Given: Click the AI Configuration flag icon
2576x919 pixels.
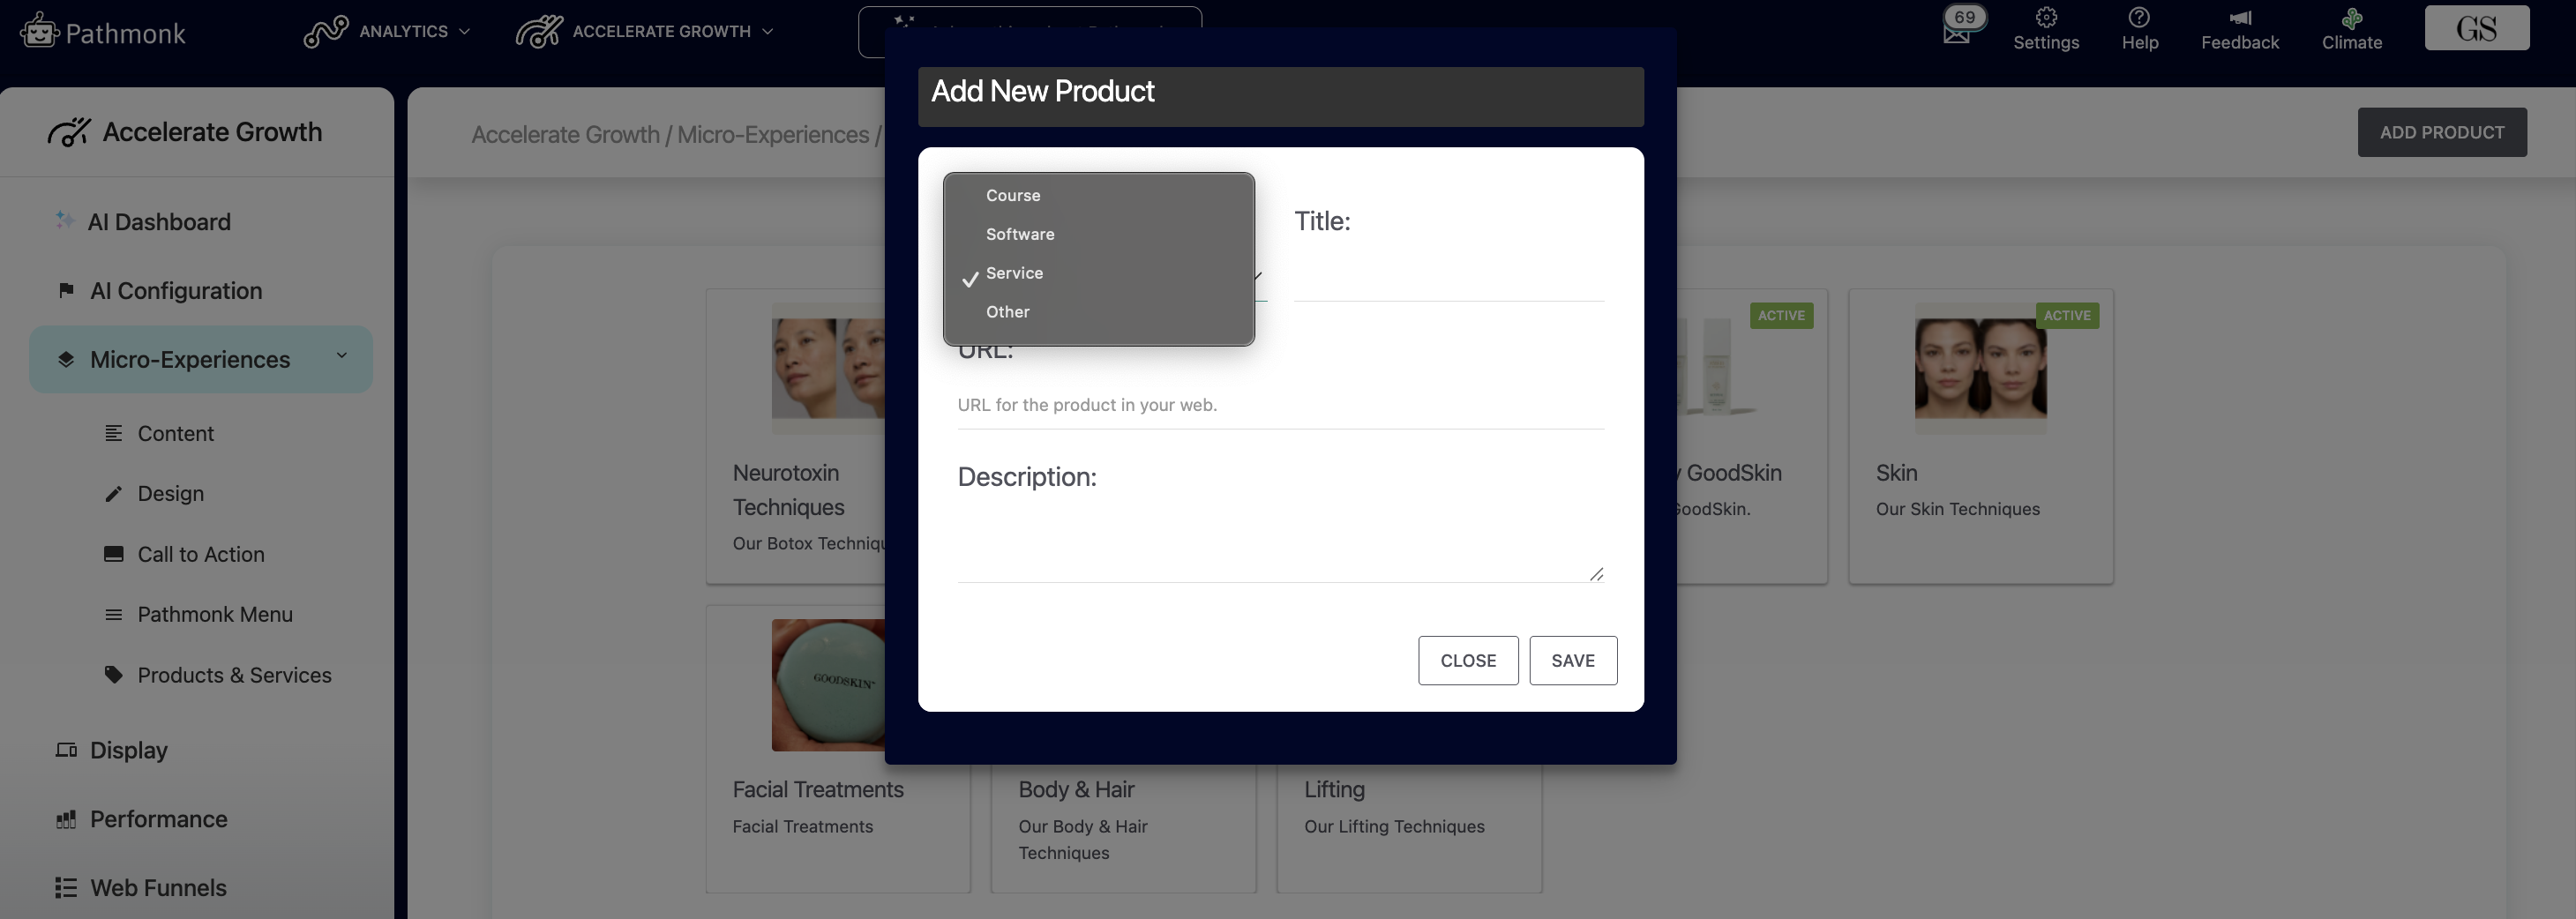Looking at the screenshot, I should [x=66, y=290].
